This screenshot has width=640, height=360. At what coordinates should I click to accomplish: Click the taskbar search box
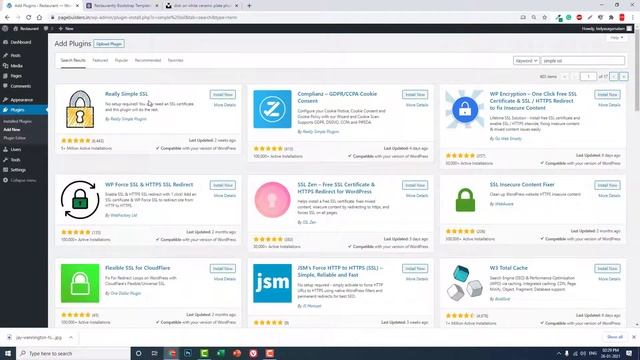click(x=73, y=353)
